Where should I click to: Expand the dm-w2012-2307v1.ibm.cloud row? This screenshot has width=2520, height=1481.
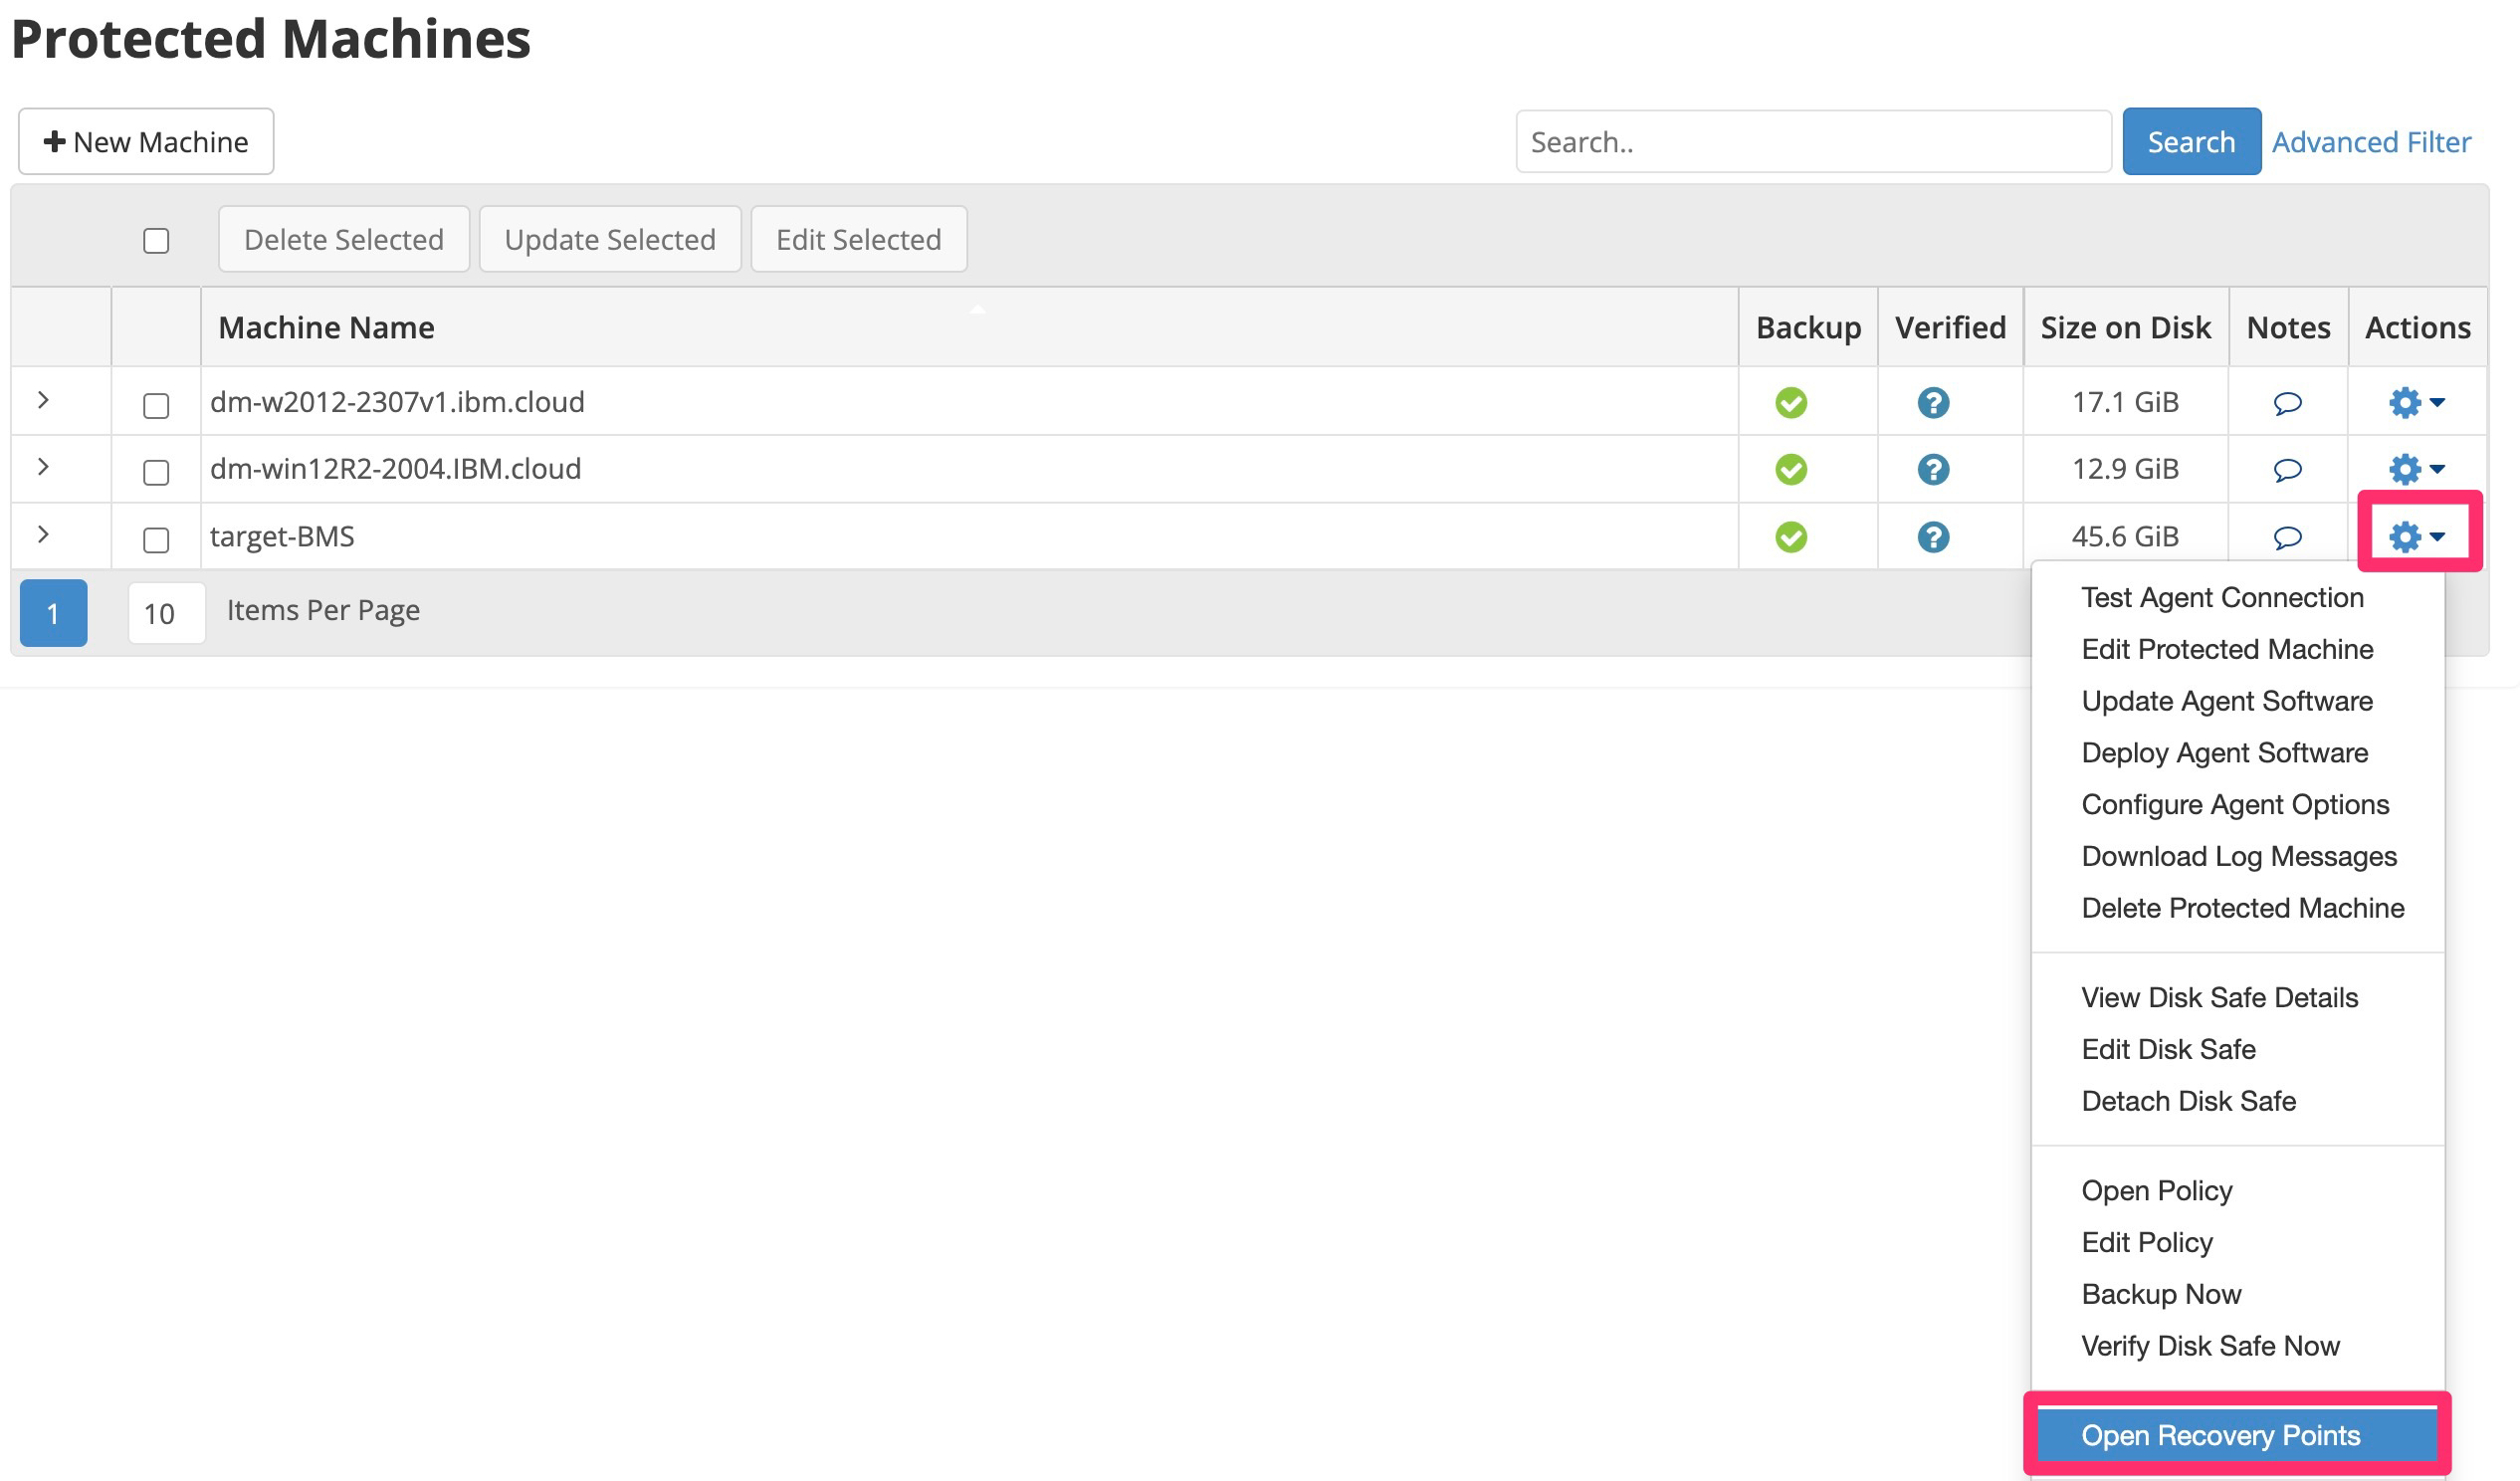pyautogui.click(x=43, y=400)
